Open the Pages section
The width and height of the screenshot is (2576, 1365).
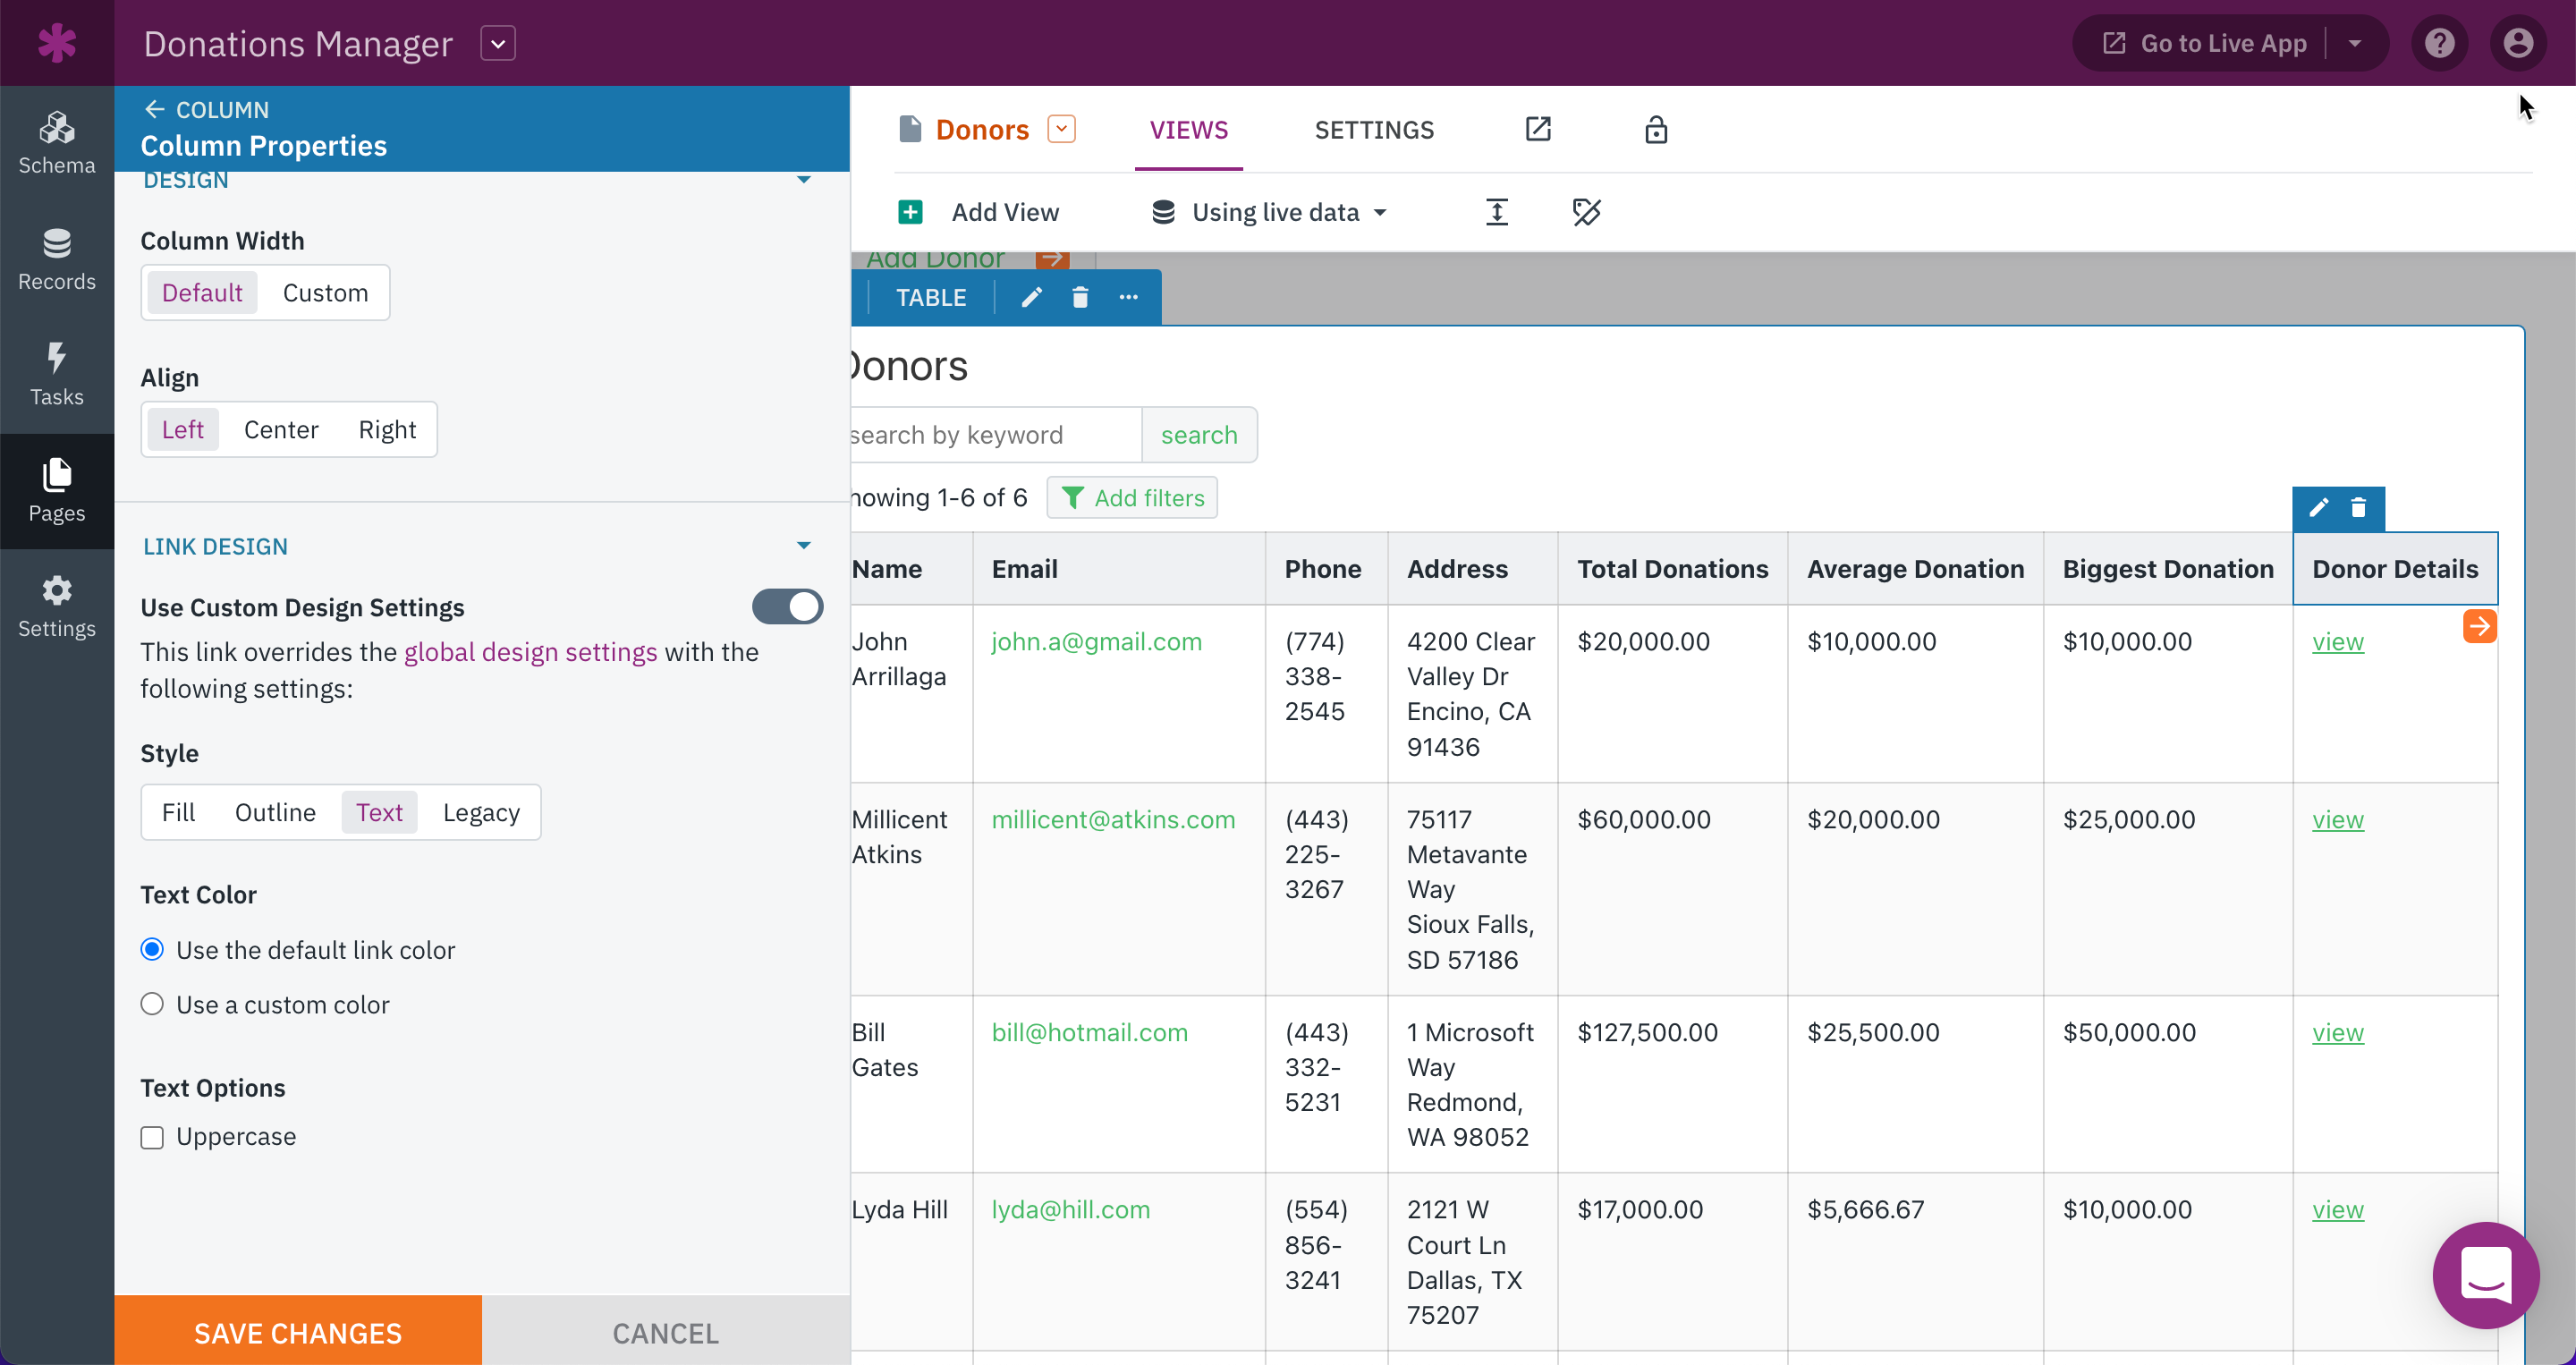[57, 491]
